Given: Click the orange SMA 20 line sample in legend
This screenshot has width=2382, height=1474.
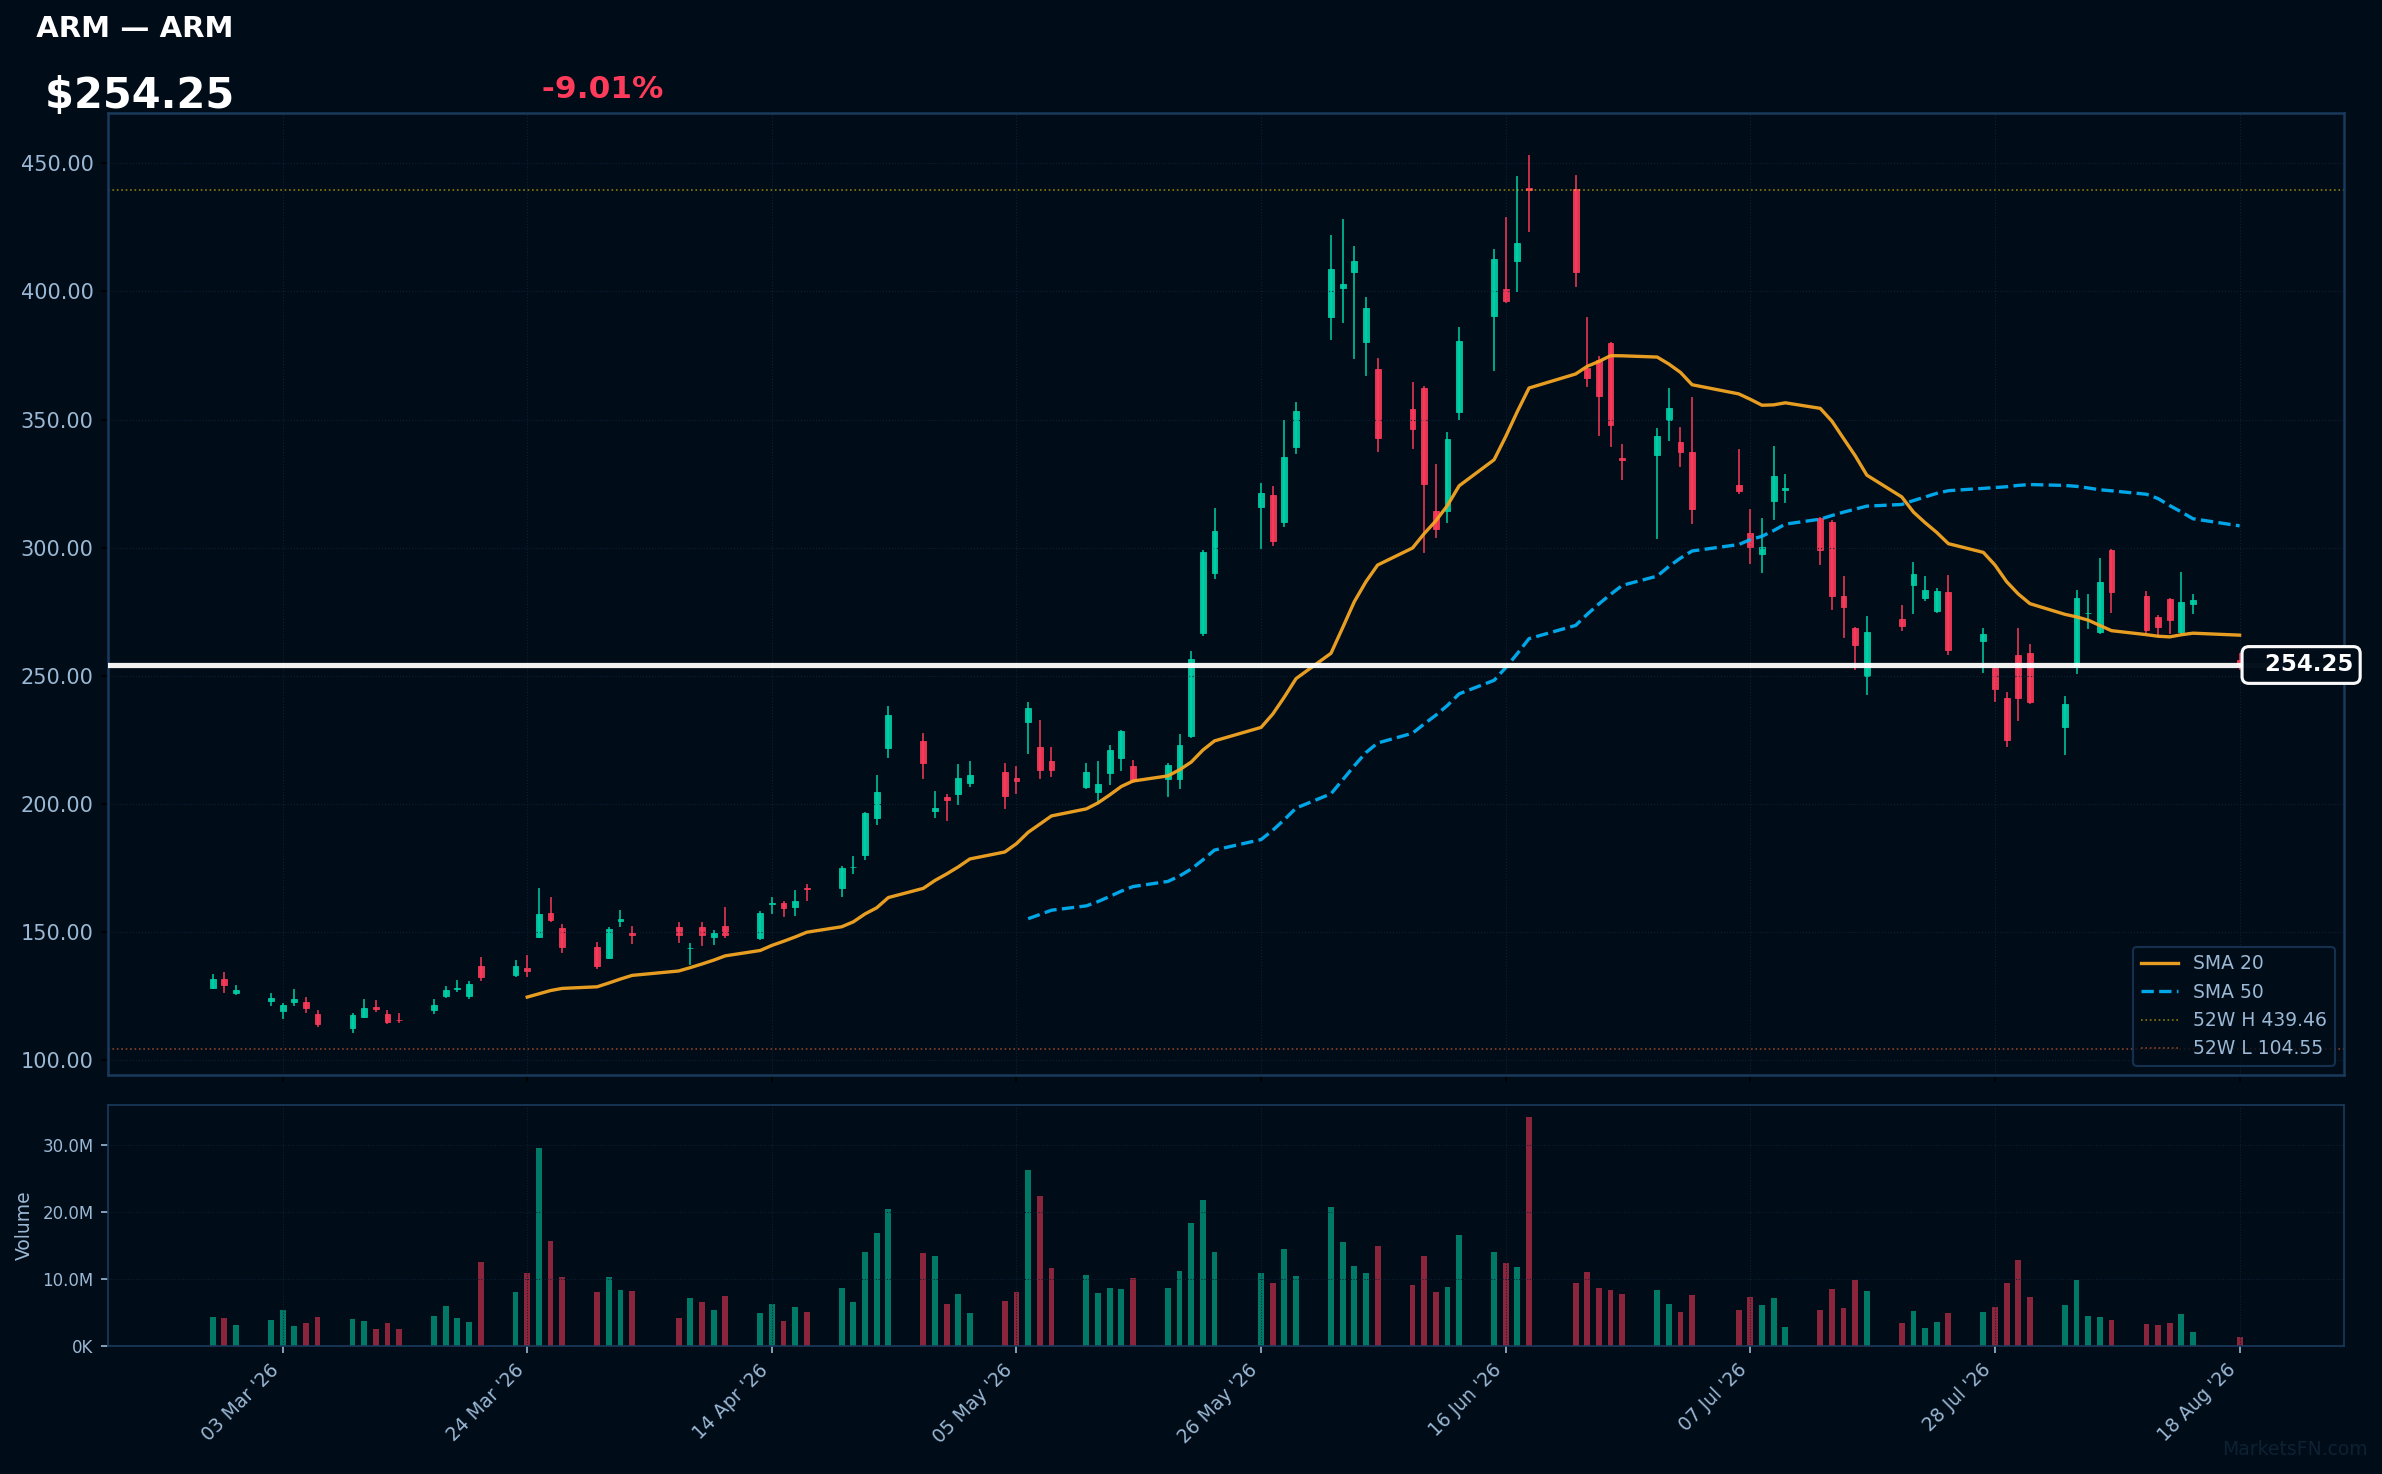Looking at the screenshot, I should [2160, 963].
